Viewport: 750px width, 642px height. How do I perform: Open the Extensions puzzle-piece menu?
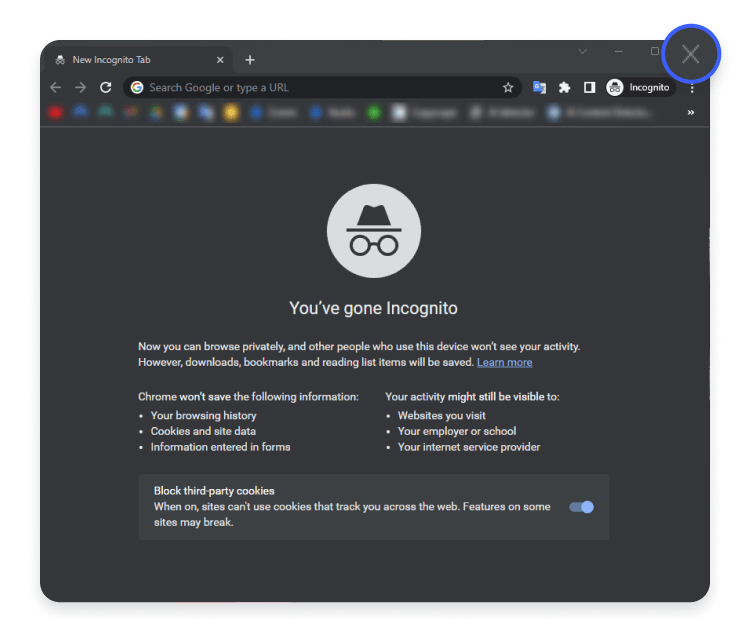564,88
